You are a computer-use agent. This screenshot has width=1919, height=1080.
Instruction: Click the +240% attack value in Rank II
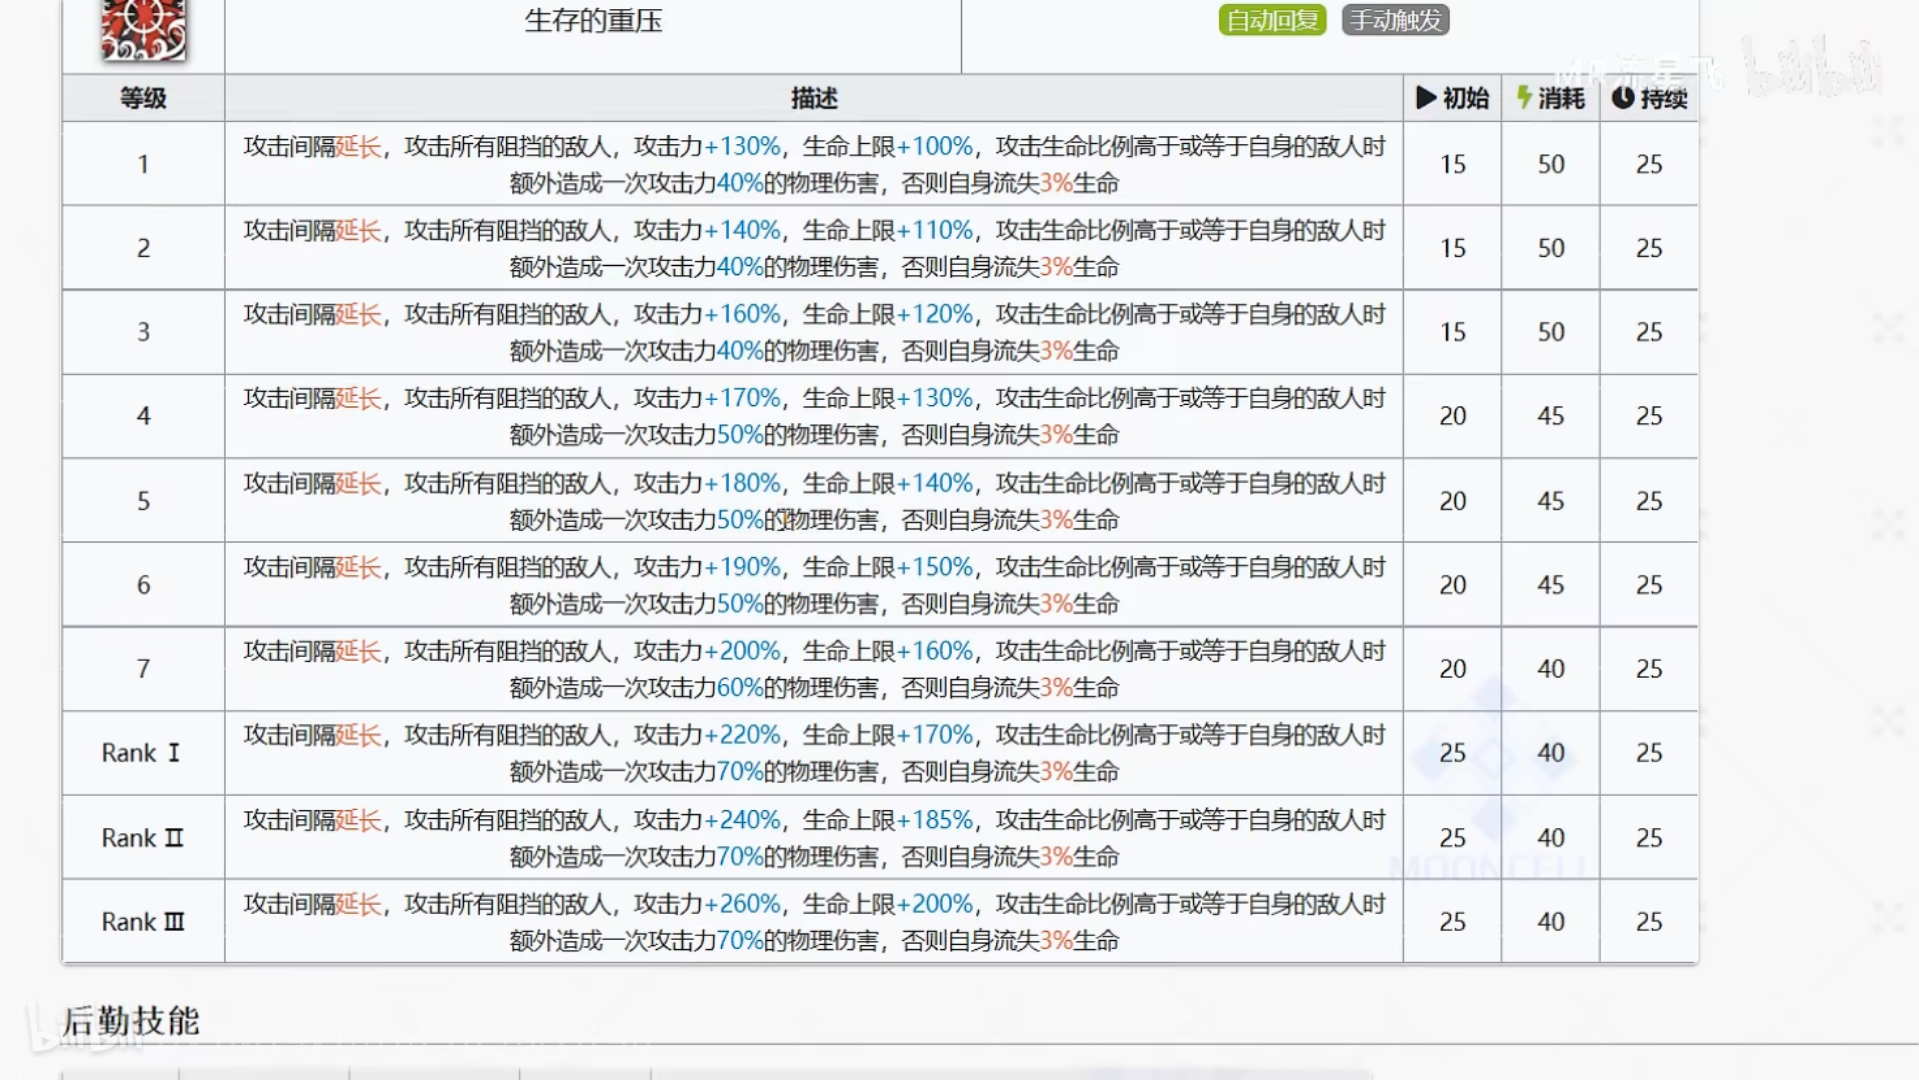tap(742, 820)
